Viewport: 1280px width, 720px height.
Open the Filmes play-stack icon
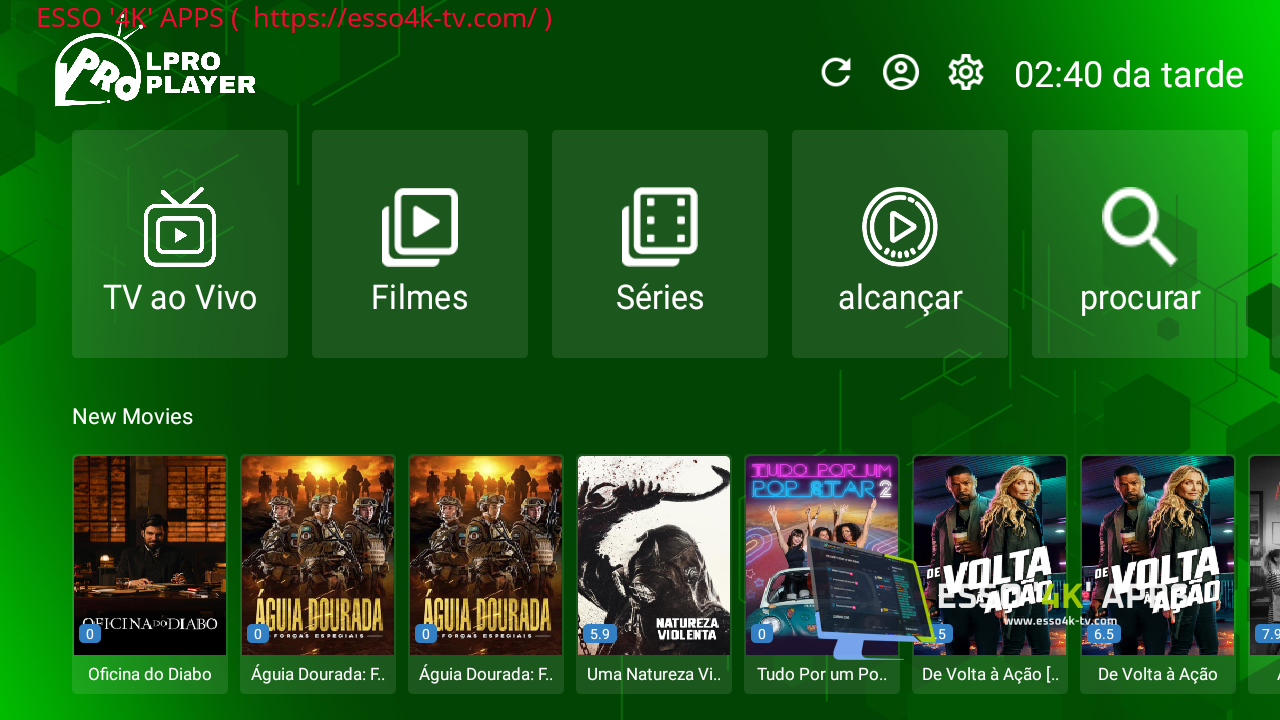coord(420,228)
